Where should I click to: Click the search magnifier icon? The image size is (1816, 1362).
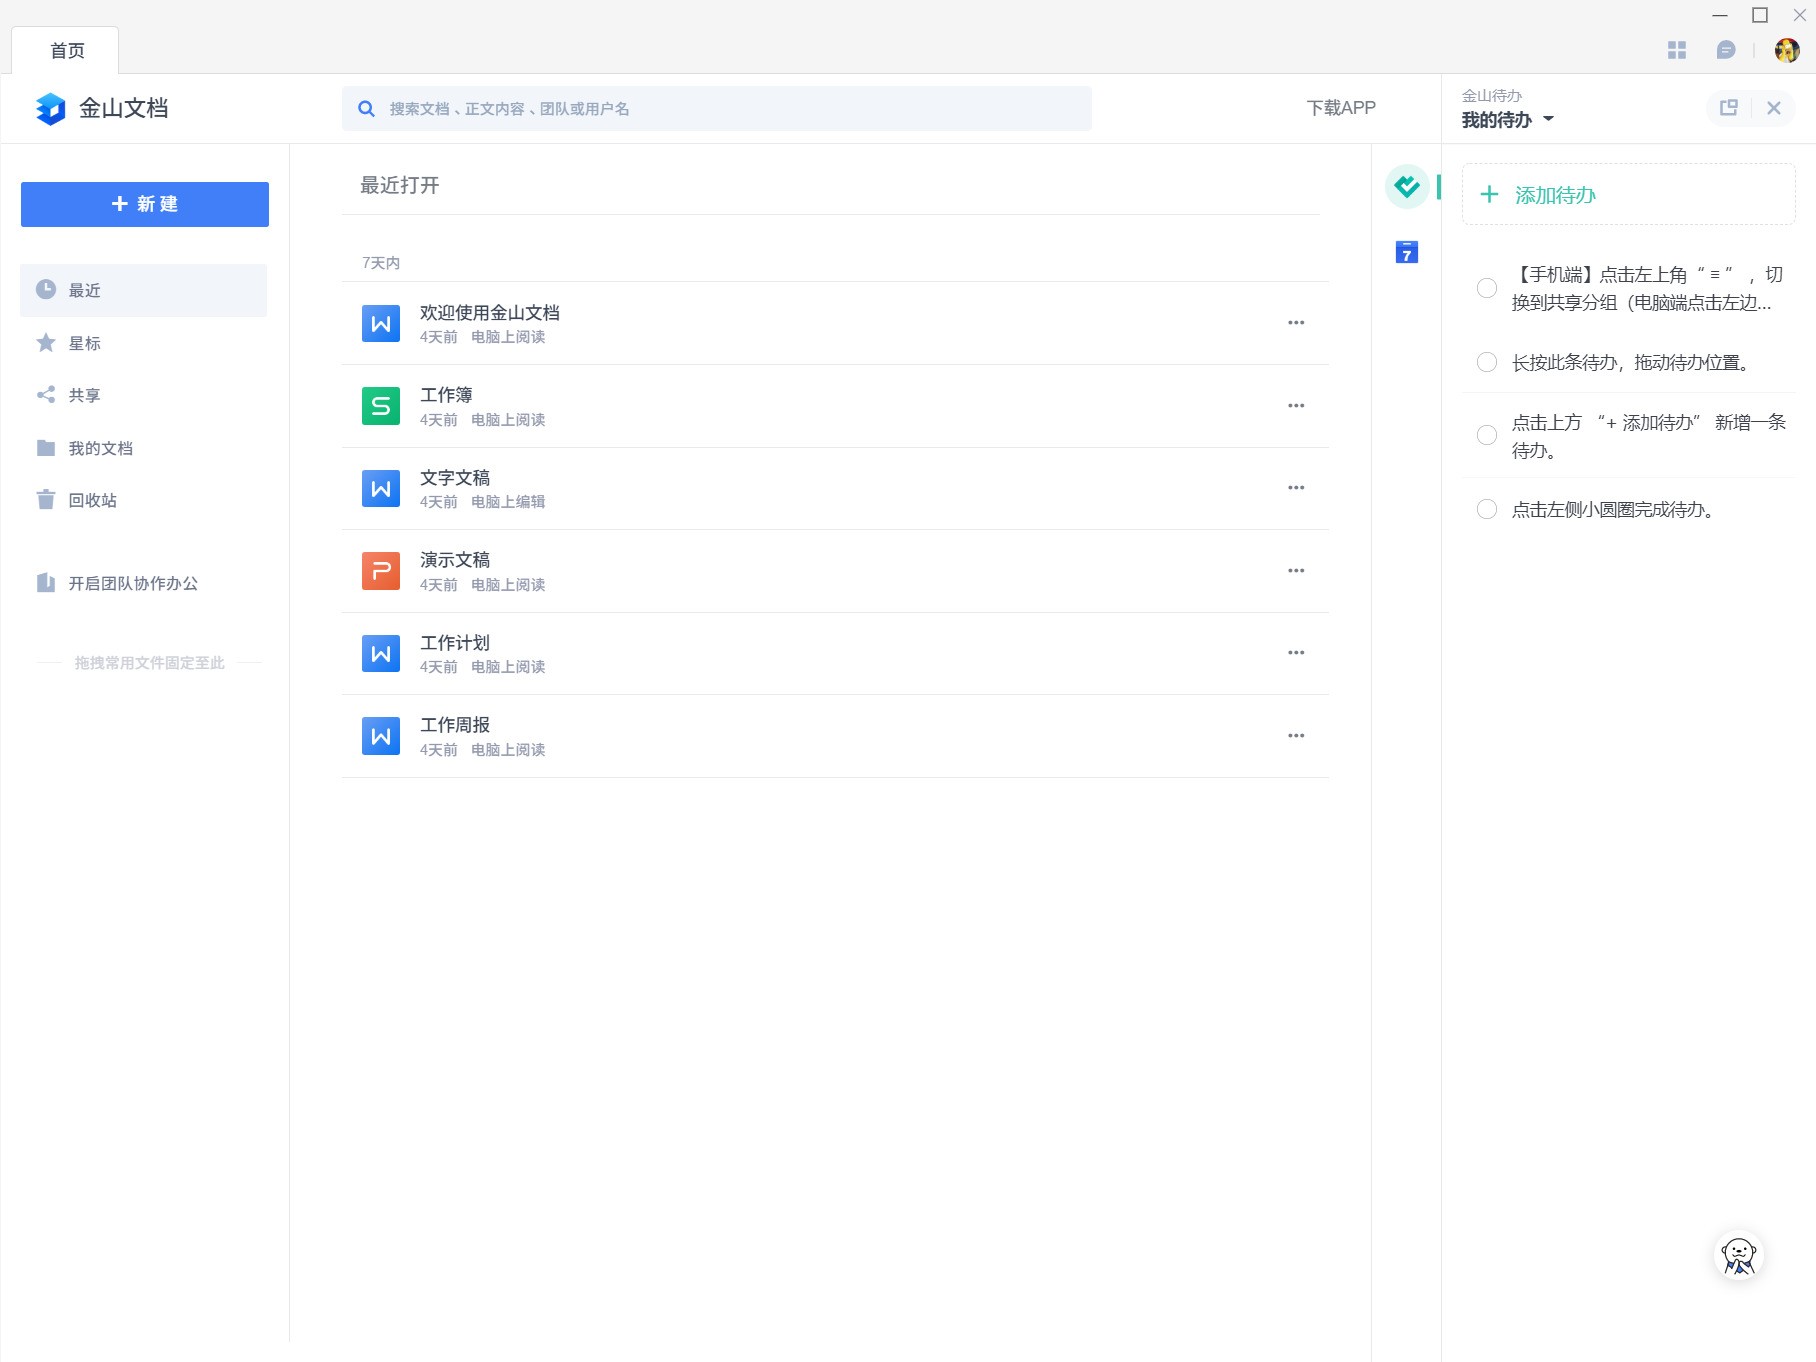tap(366, 109)
